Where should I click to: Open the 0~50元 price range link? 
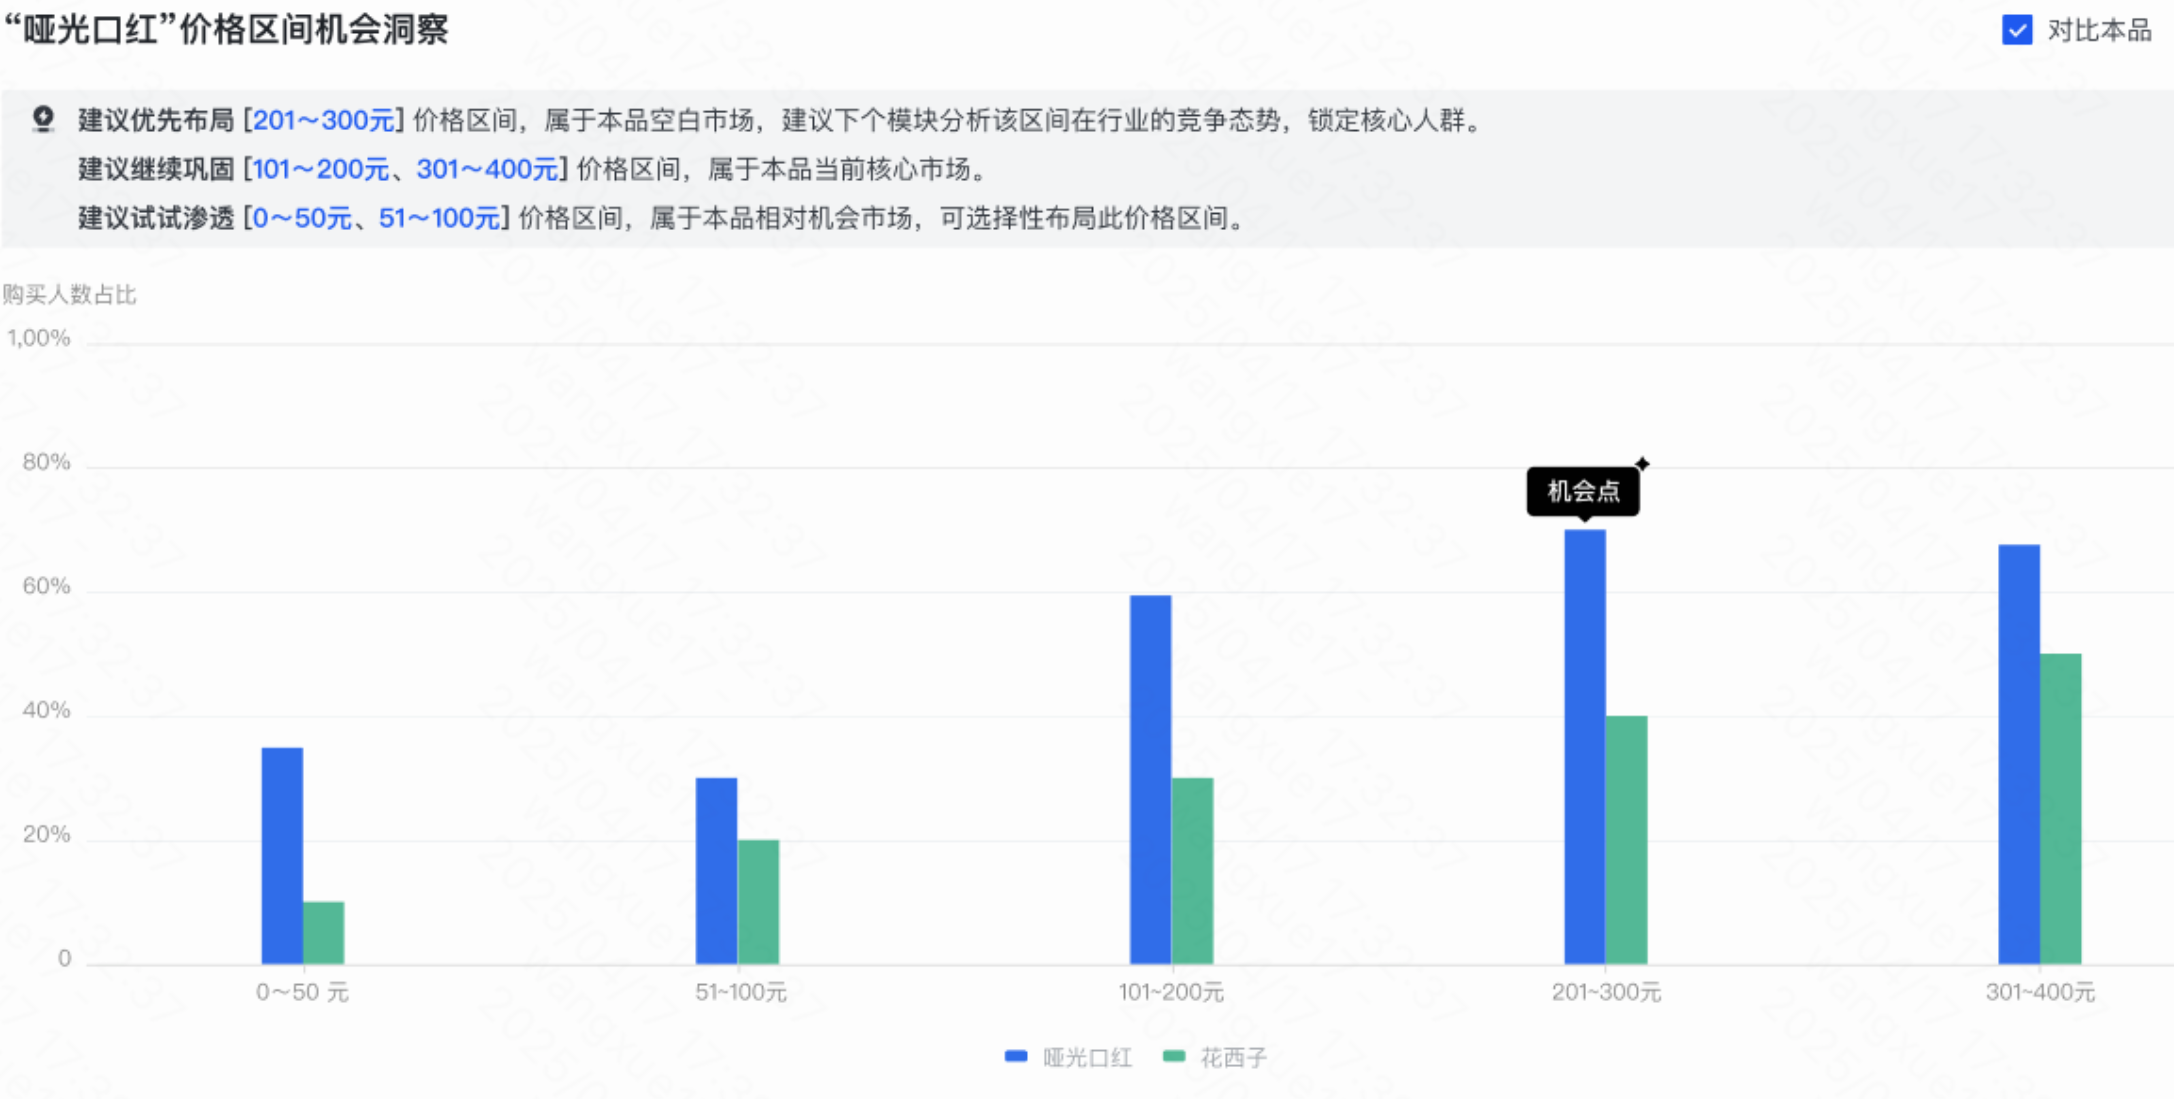302,218
